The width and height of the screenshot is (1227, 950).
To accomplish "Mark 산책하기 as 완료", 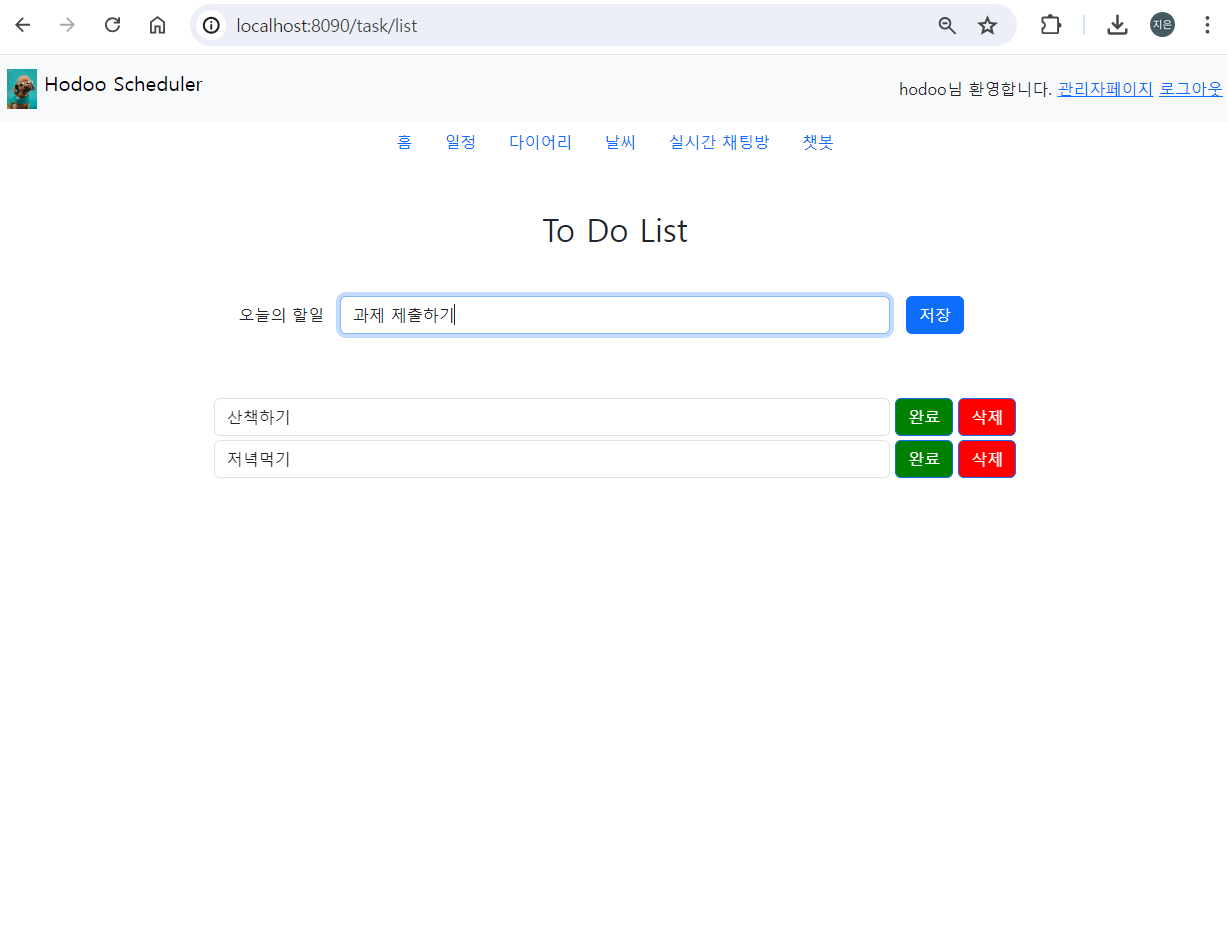I will point(924,417).
